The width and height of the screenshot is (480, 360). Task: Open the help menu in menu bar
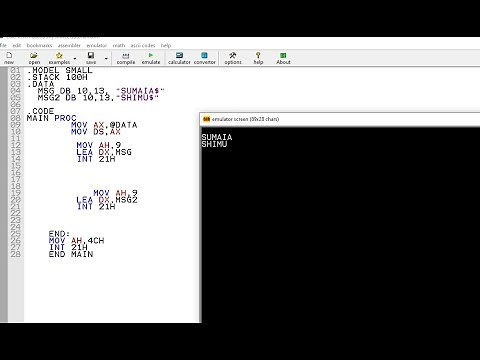[166, 45]
